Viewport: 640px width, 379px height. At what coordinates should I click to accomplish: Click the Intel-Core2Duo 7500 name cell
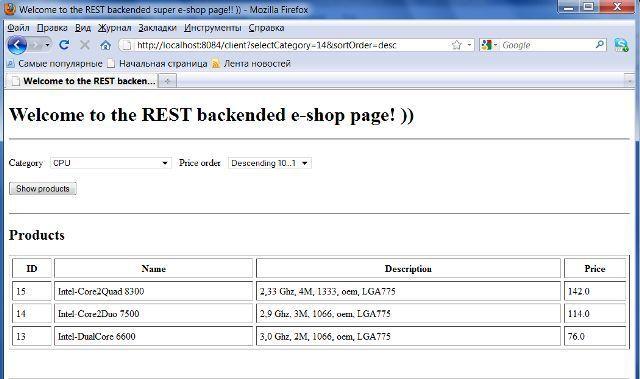pyautogui.click(x=153, y=314)
